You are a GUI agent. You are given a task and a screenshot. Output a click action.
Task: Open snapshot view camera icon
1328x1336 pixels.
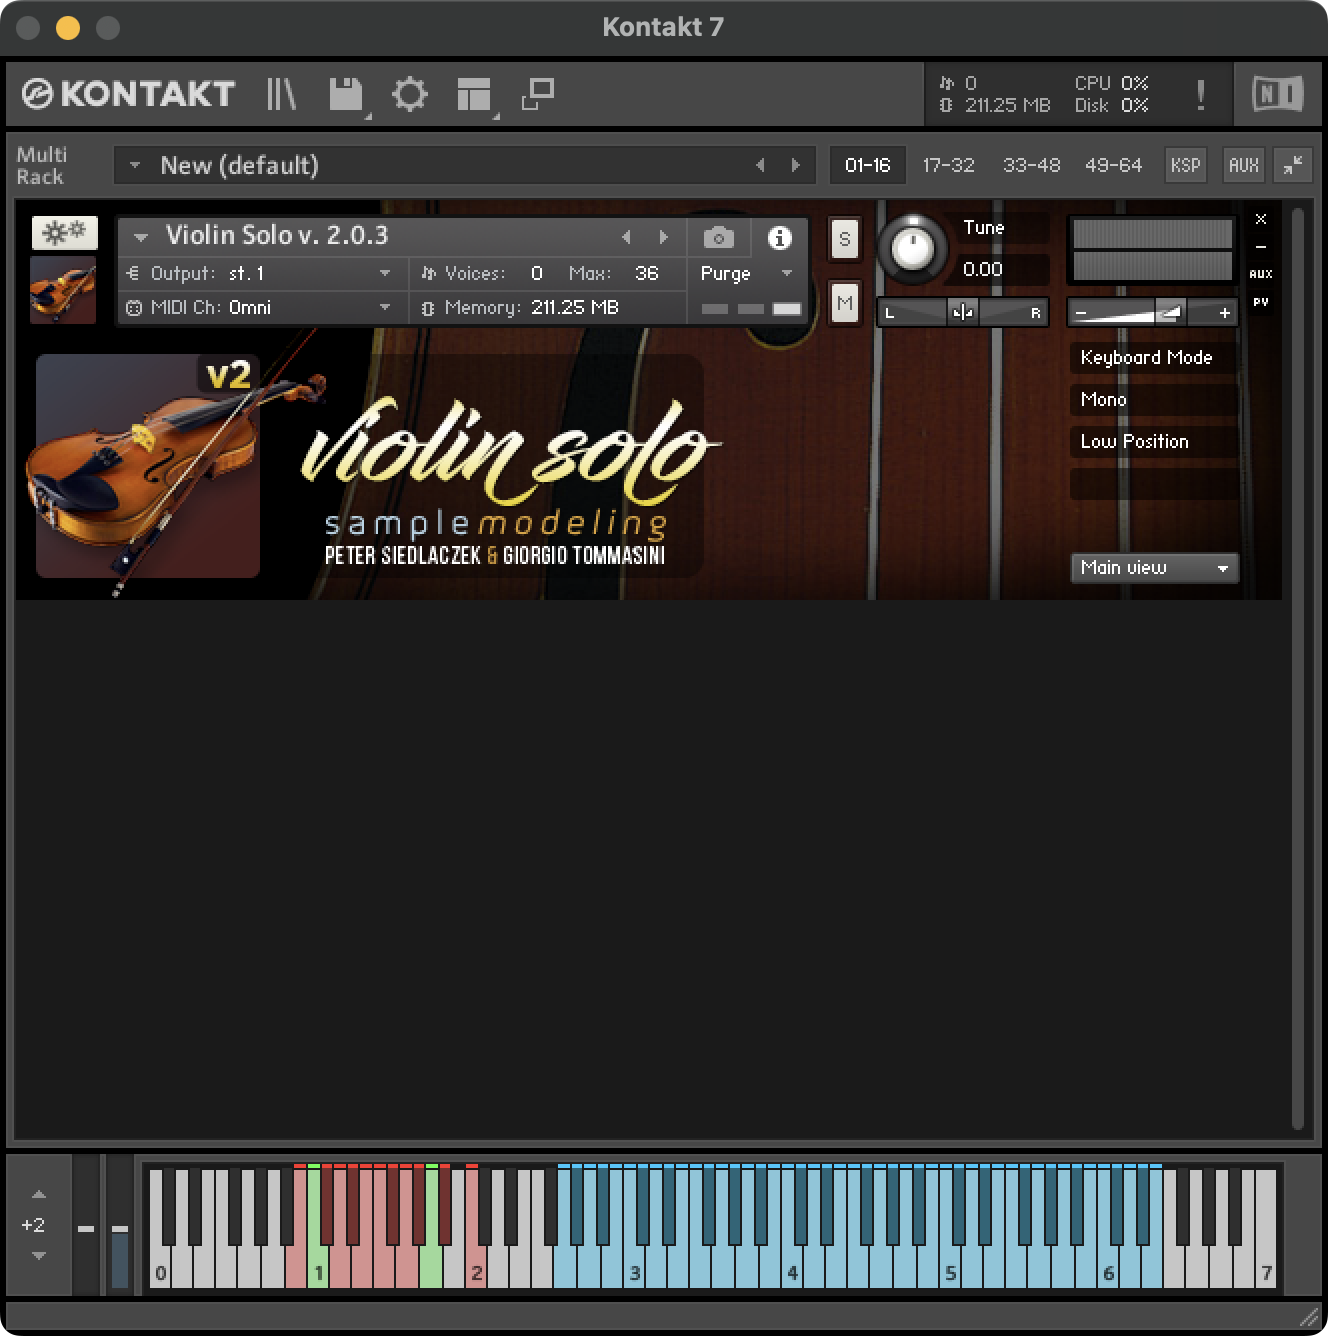click(718, 238)
